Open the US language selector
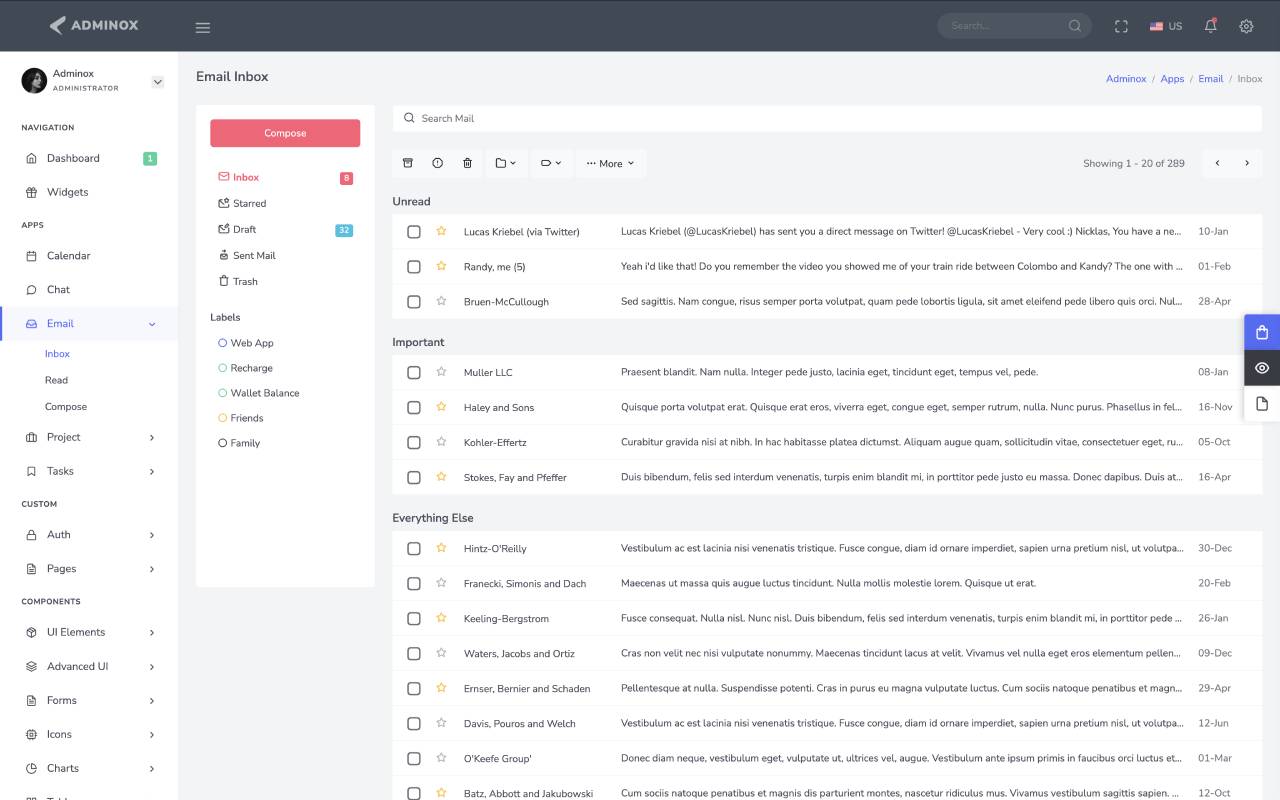 pyautogui.click(x=1166, y=26)
